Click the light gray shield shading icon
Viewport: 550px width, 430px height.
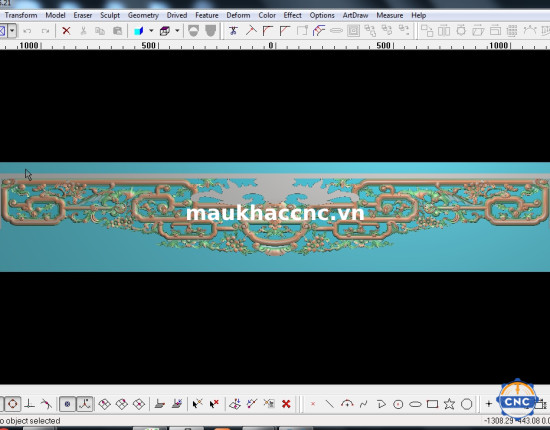(193, 31)
